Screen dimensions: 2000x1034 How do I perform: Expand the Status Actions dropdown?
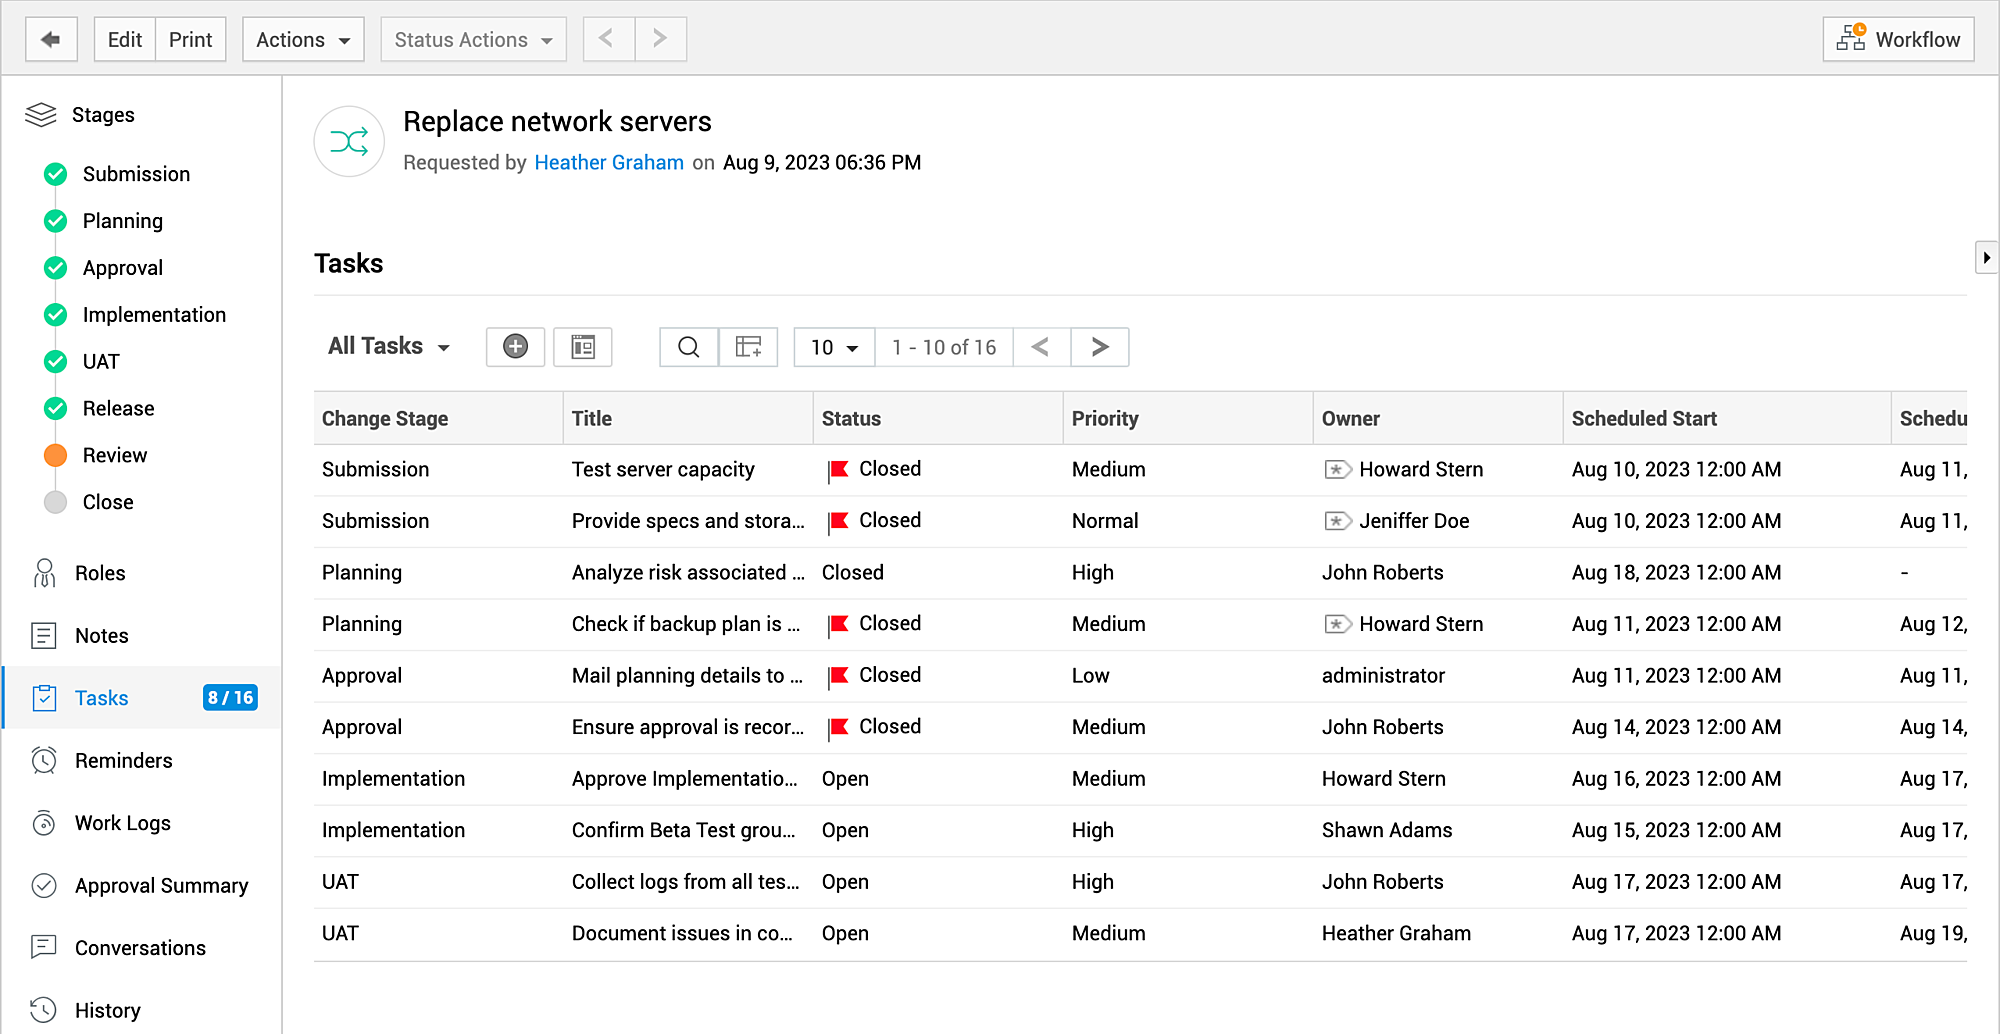point(473,40)
